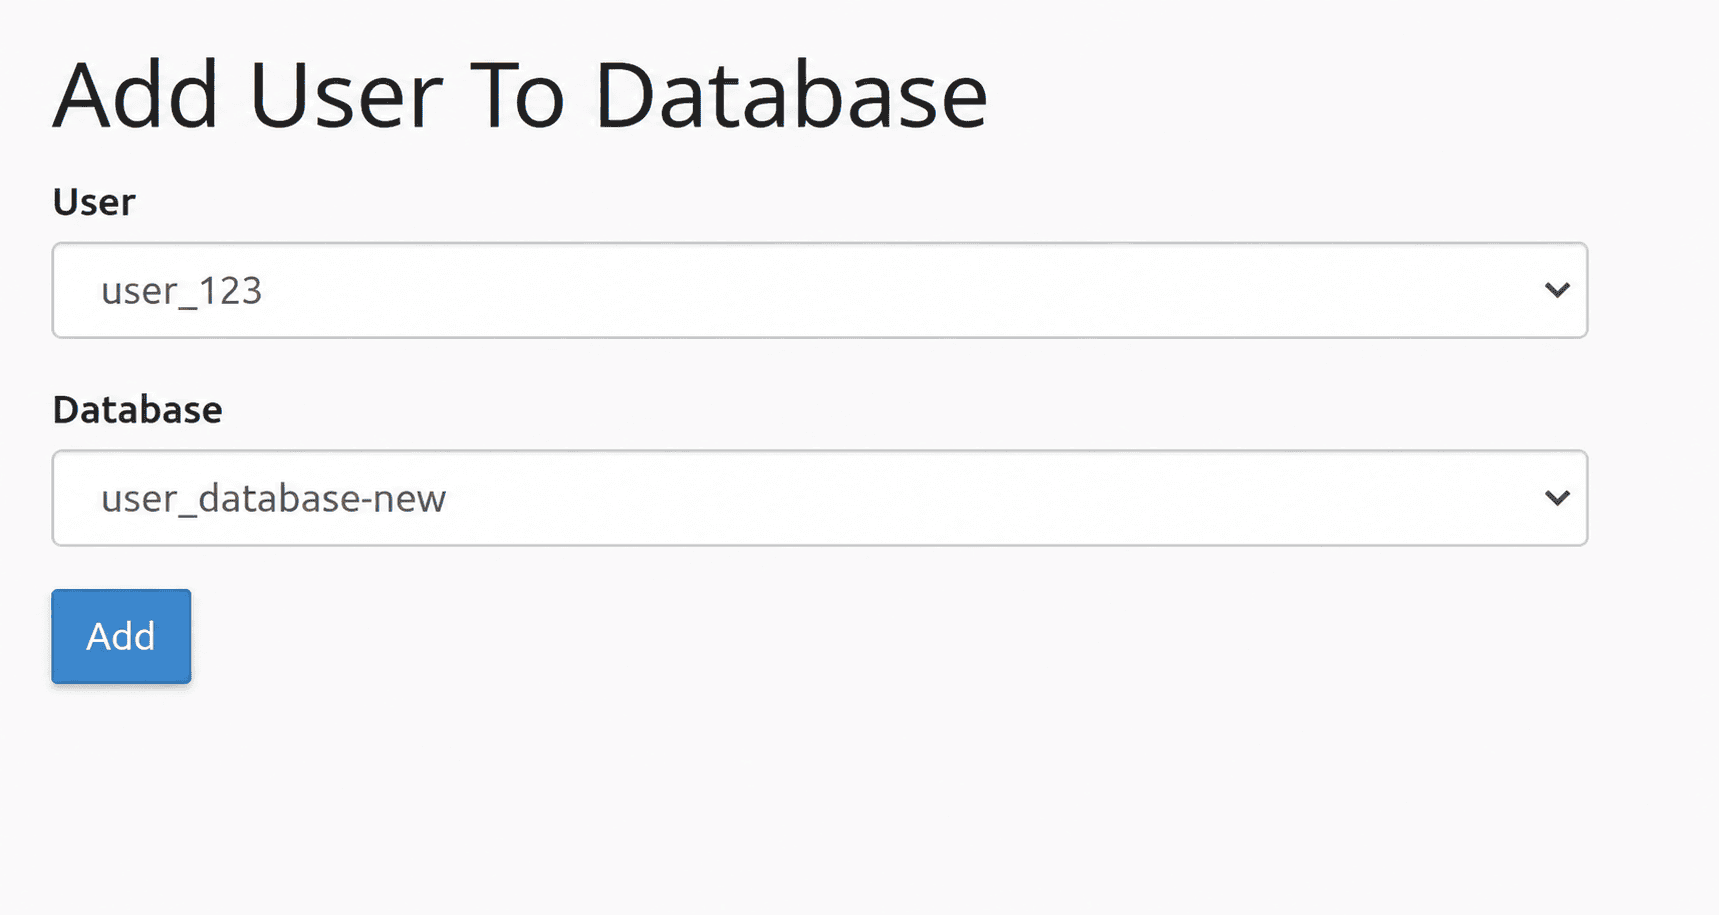Open the Database select box
Screen dimensions: 1719x915
coord(820,498)
